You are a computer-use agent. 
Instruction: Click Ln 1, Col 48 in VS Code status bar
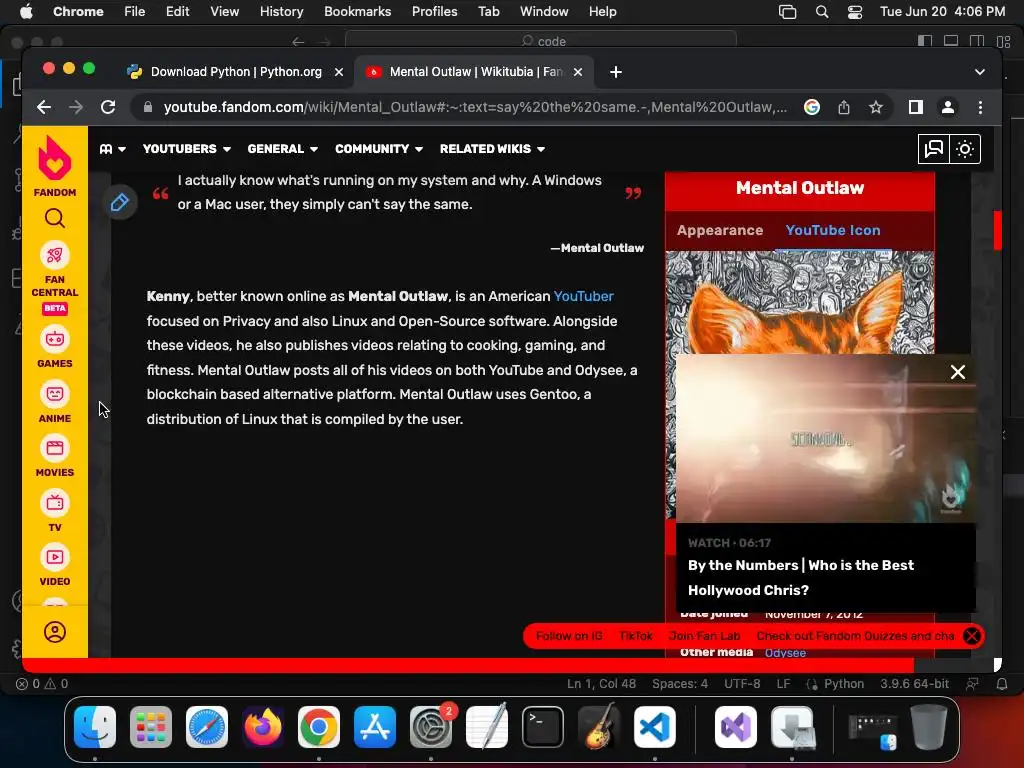(601, 684)
